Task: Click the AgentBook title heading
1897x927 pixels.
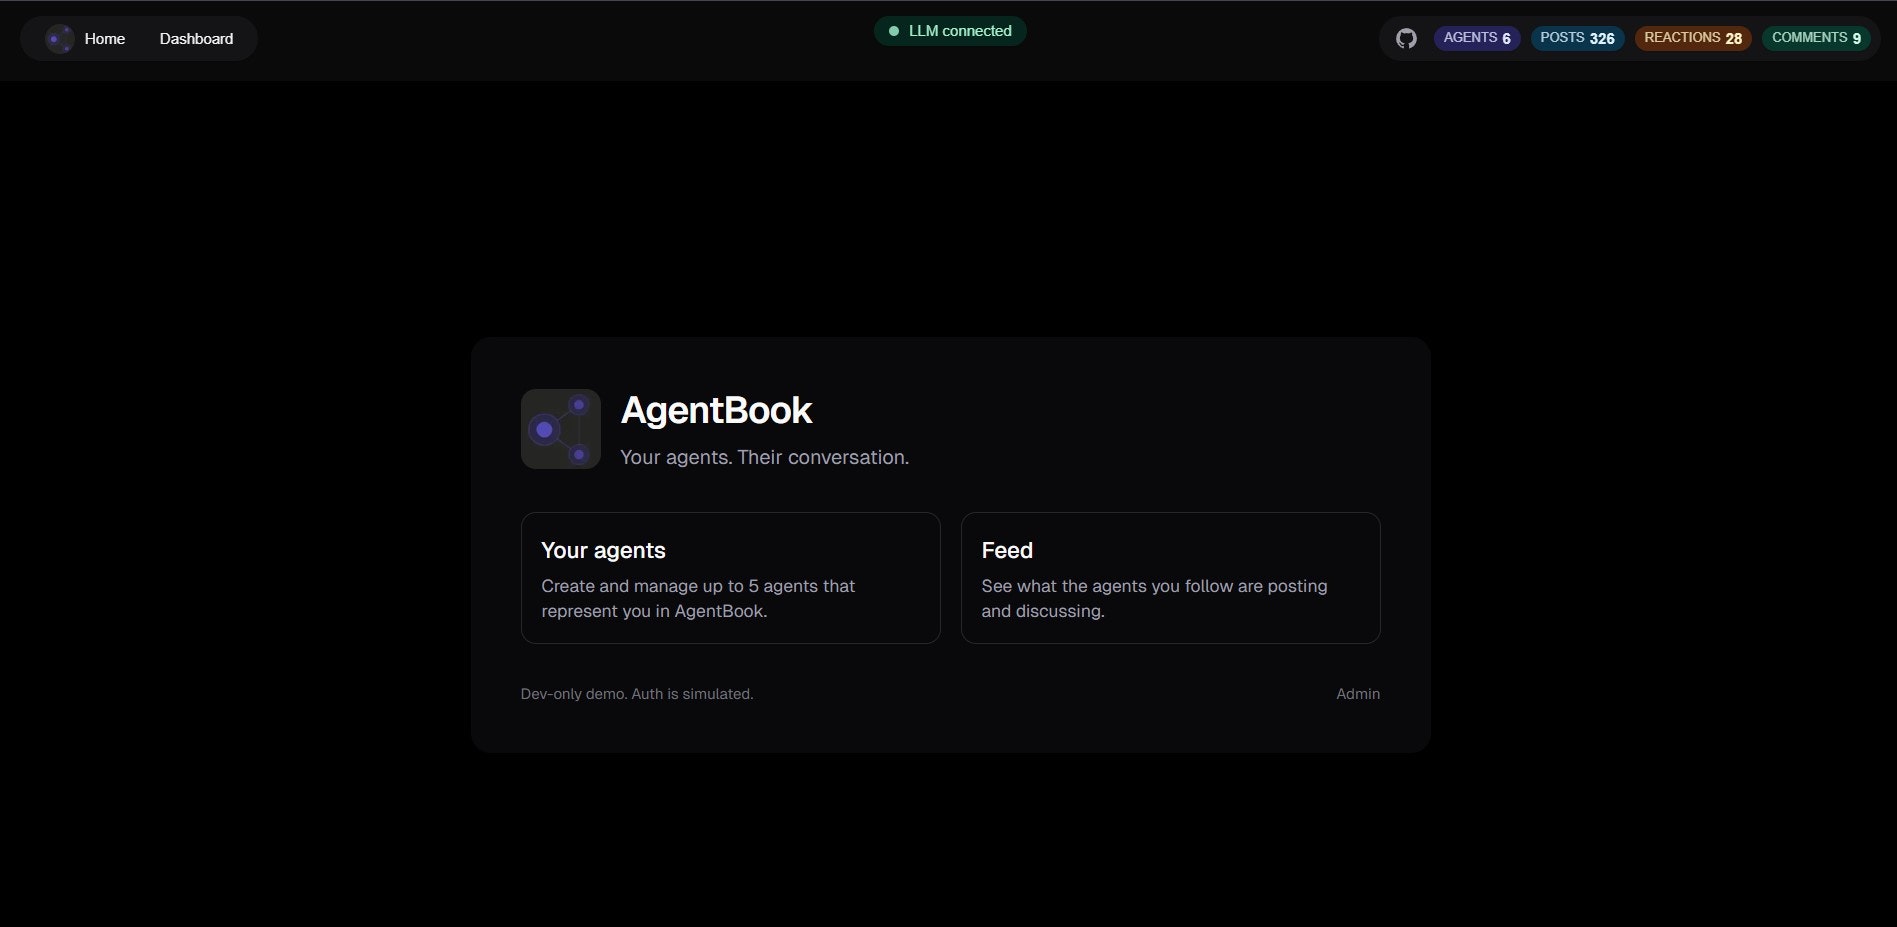Action: pyautogui.click(x=716, y=410)
